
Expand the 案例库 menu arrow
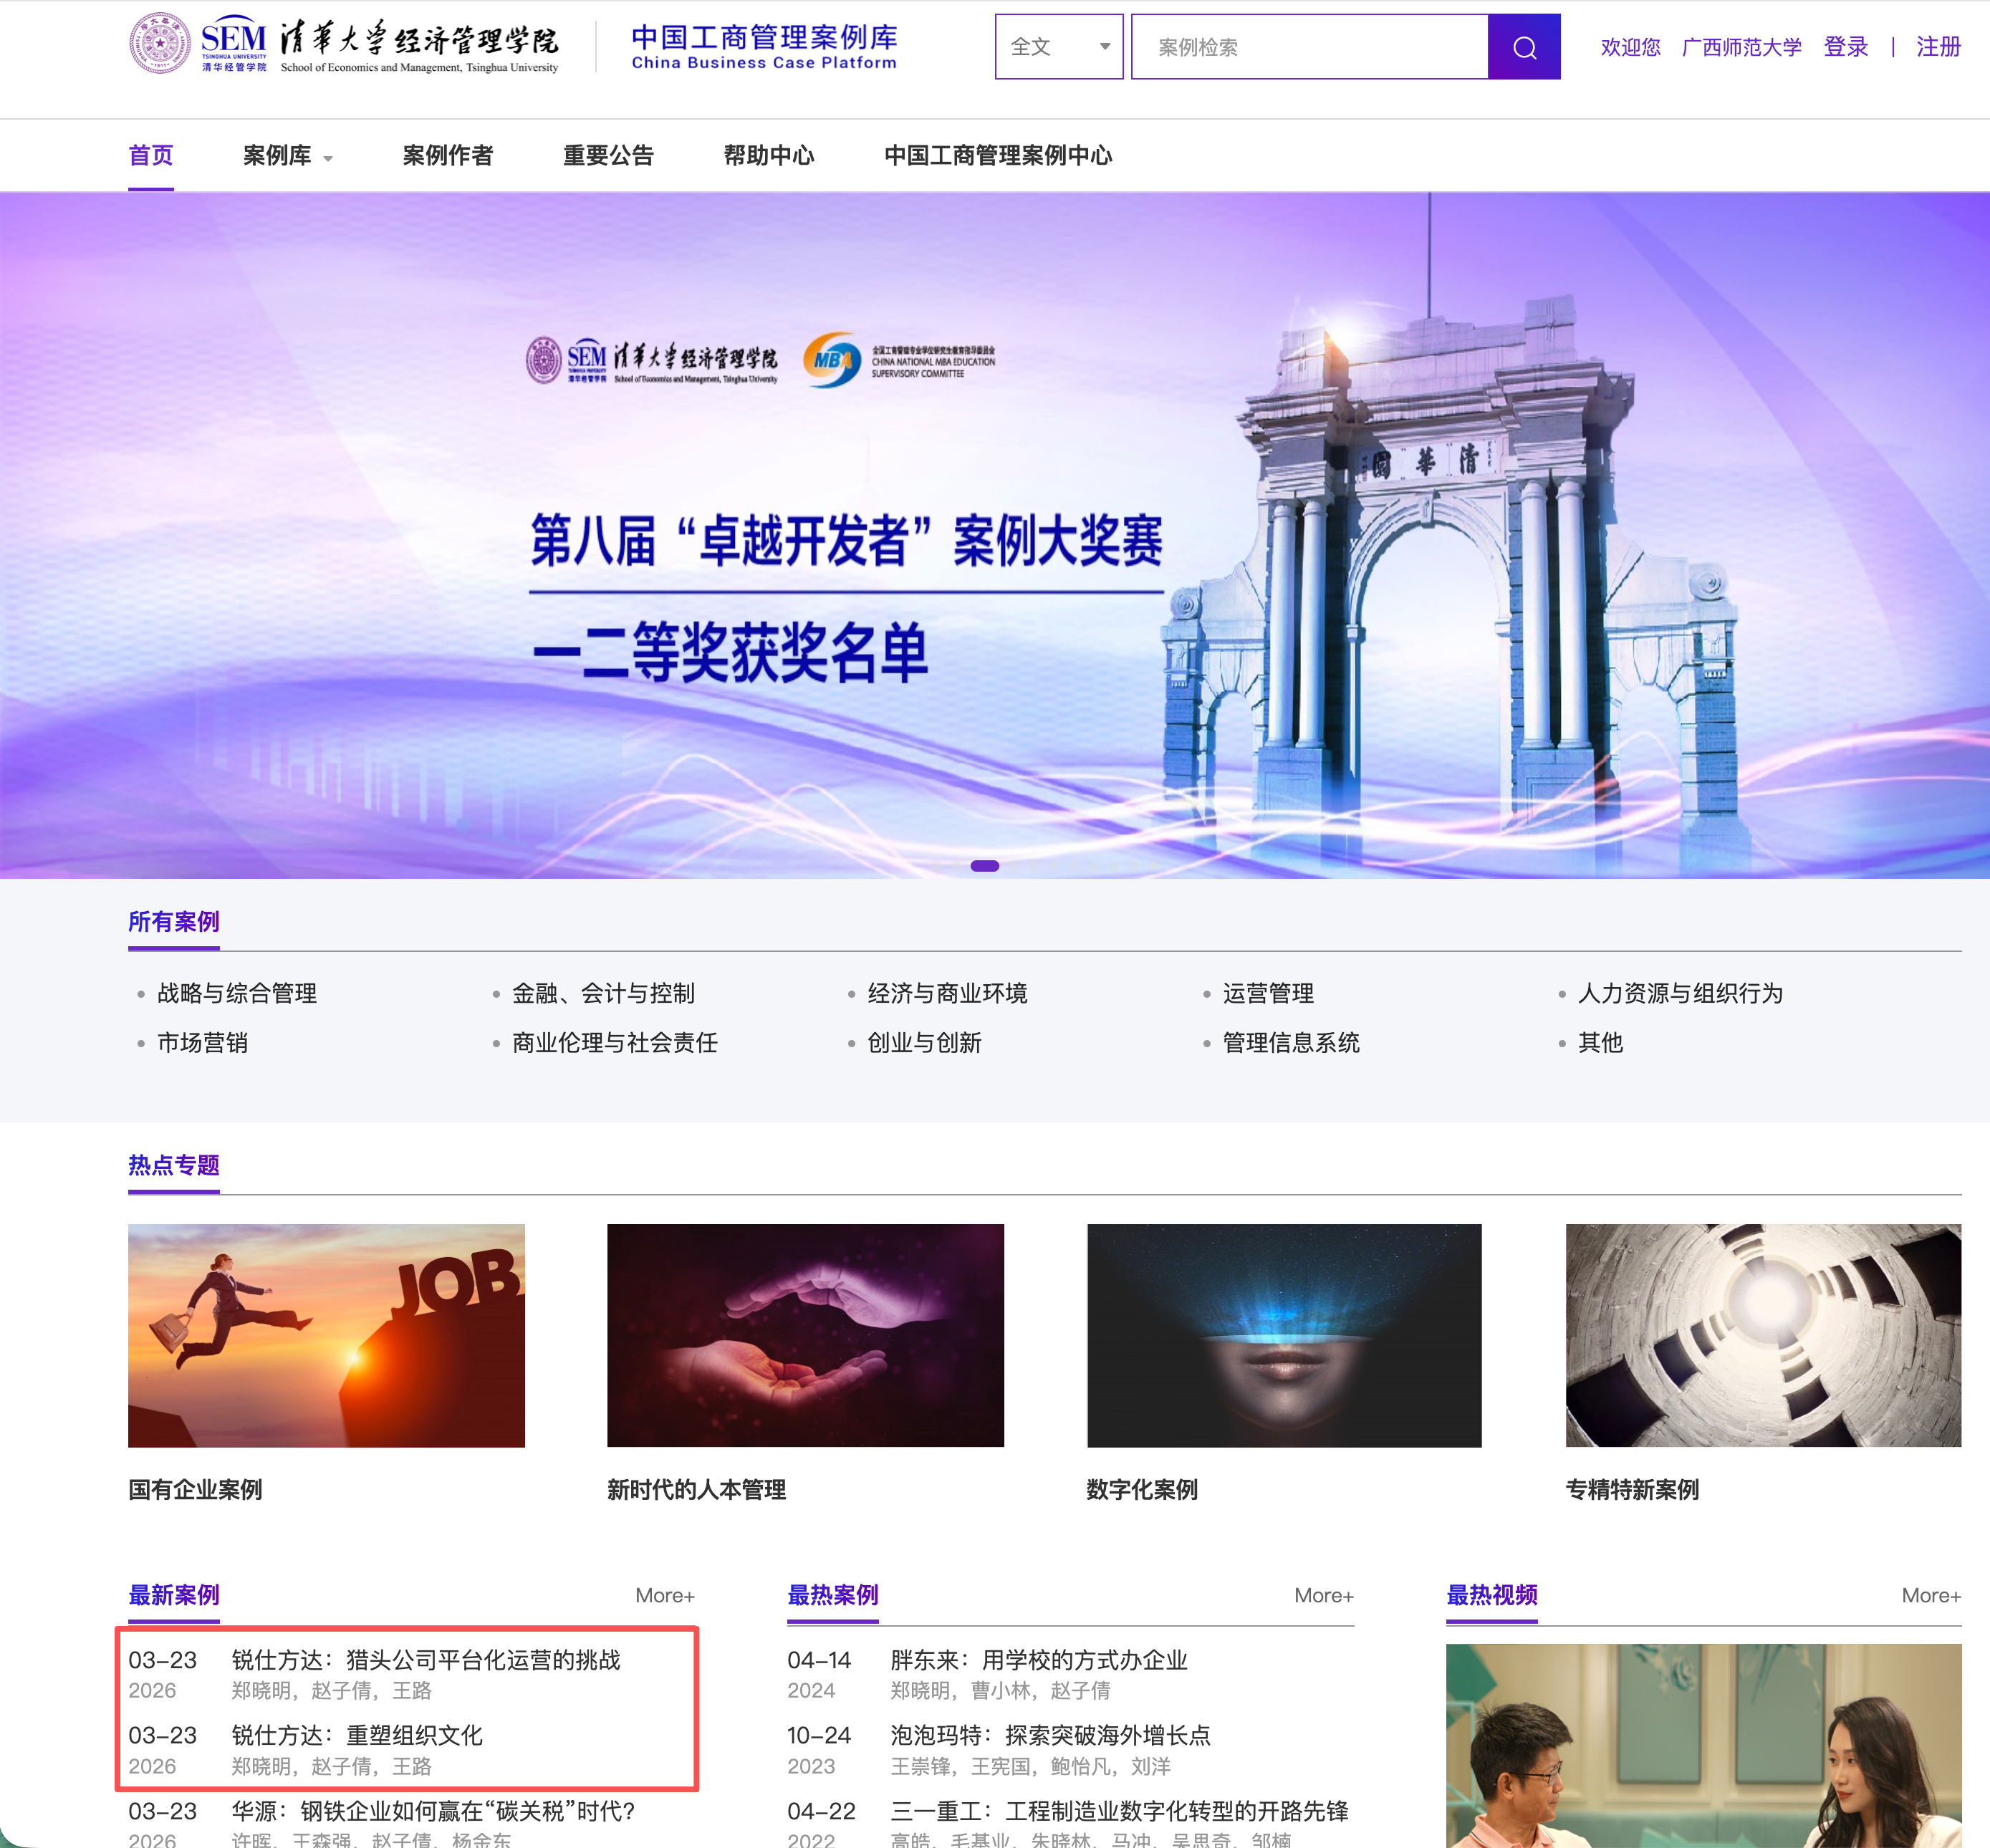coord(328,158)
